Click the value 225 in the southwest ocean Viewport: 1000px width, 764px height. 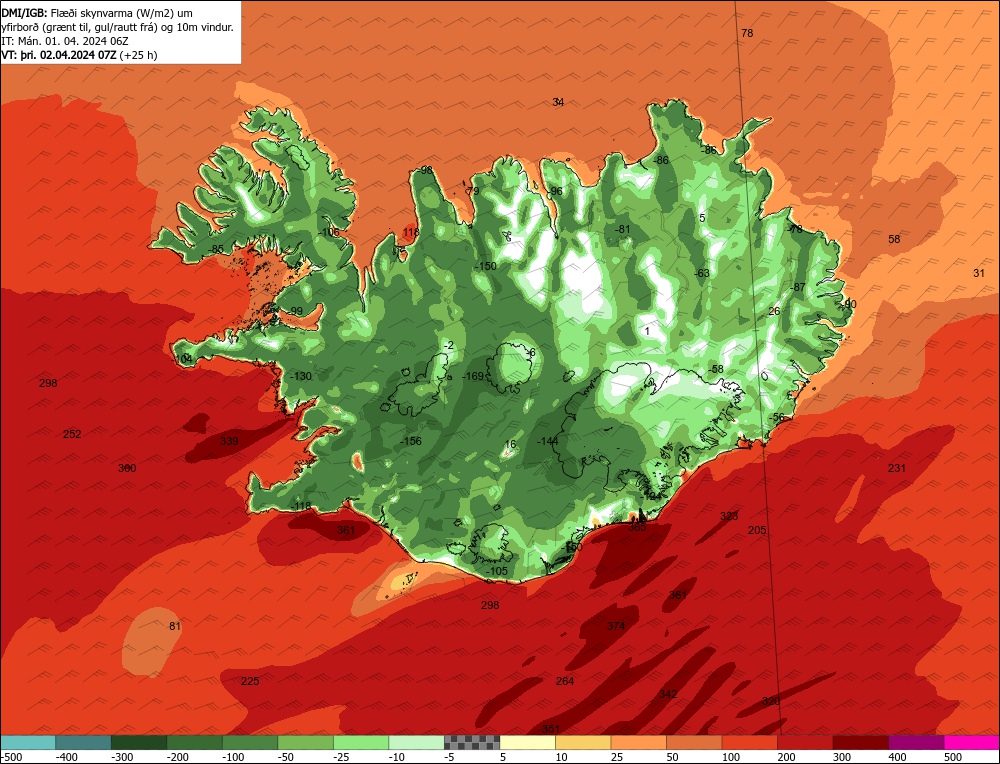pyautogui.click(x=250, y=681)
